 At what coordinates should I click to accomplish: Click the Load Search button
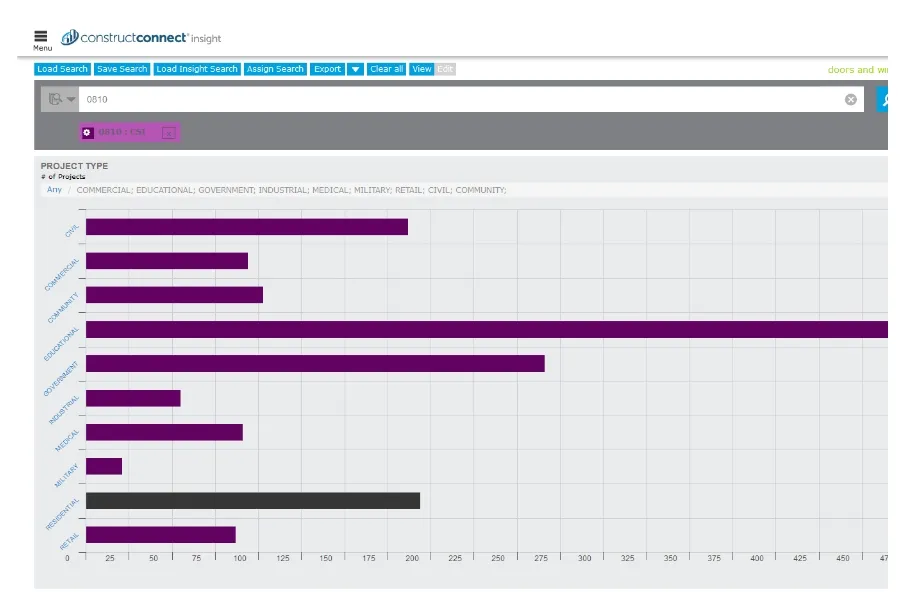[62, 69]
